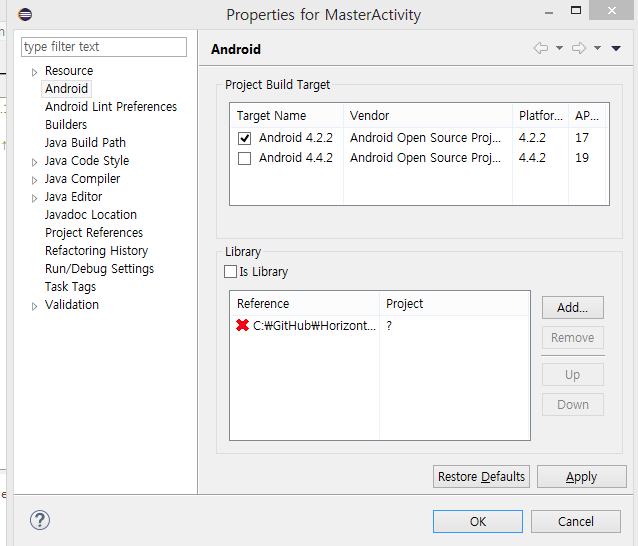Select the Validation item
The image size is (638, 546).
(x=72, y=304)
